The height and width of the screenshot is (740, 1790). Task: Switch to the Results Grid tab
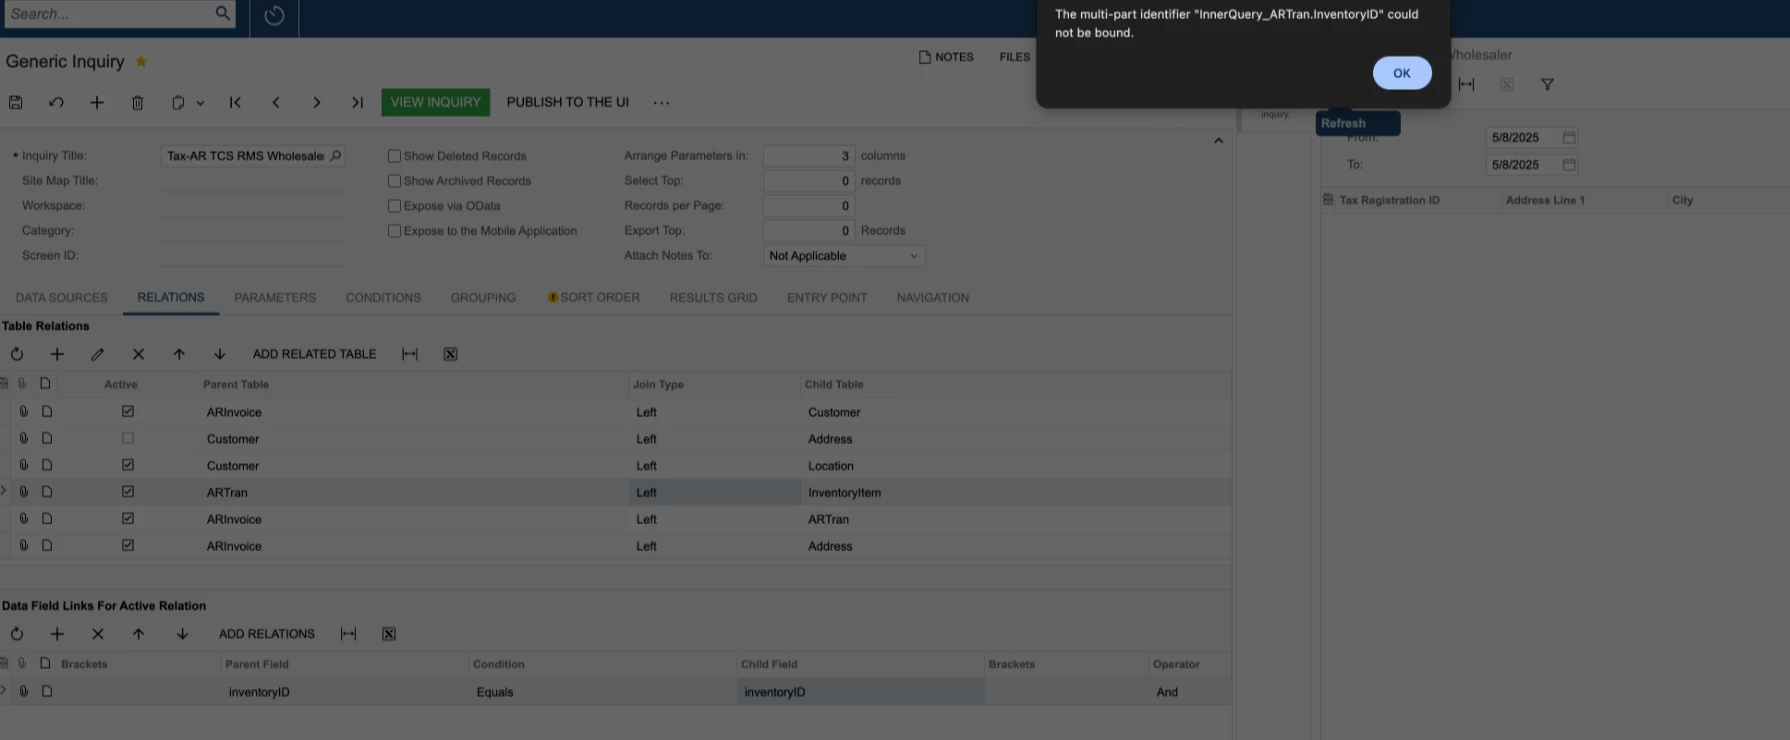713,298
